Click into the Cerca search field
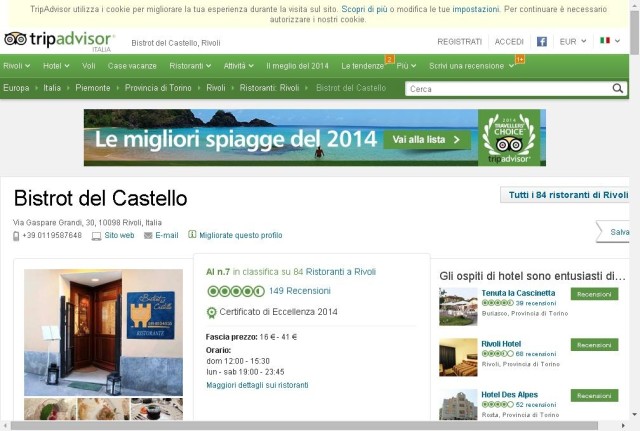The height and width of the screenshot is (431, 640). pyautogui.click(x=508, y=89)
